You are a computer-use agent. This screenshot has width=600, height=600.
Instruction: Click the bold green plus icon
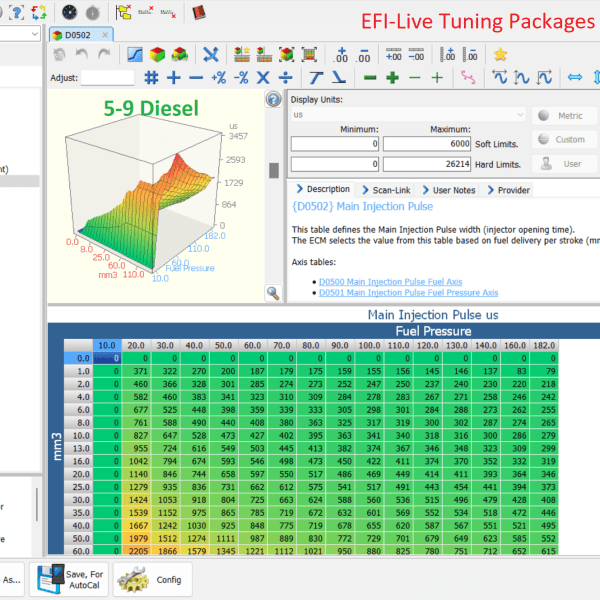[x=393, y=78]
